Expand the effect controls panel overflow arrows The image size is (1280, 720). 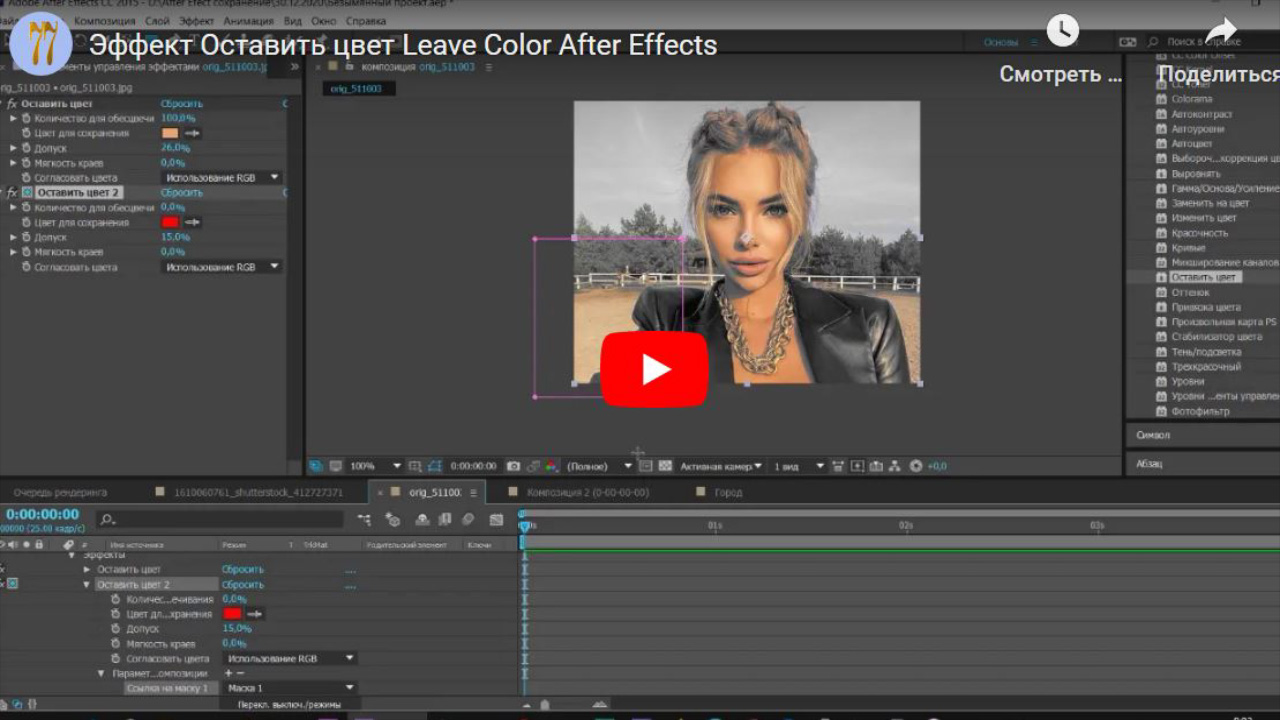click(295, 67)
